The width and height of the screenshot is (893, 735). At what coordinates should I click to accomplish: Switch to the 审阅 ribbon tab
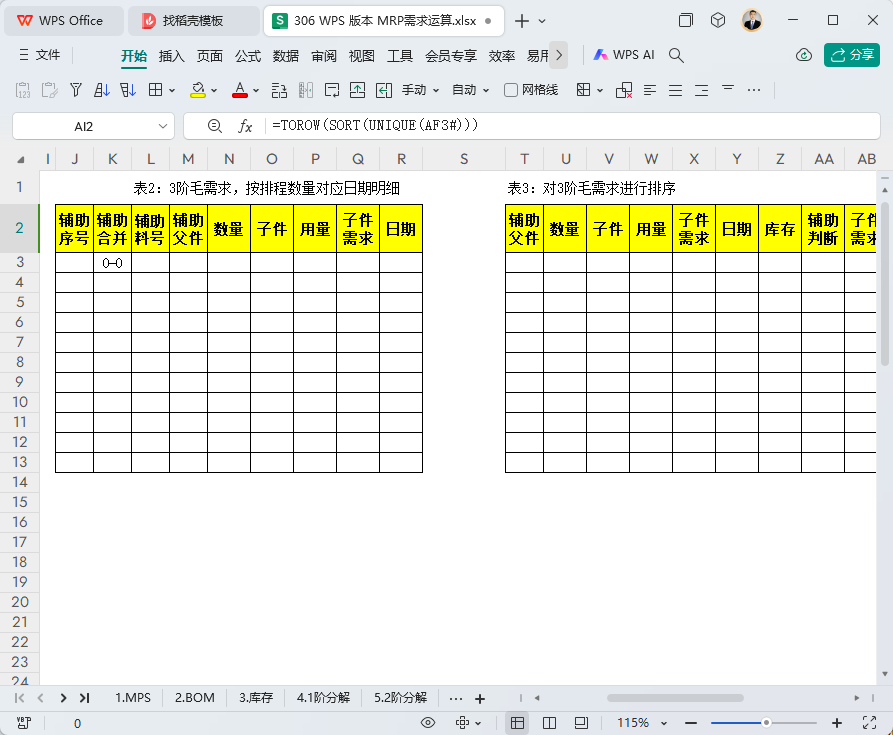(323, 56)
